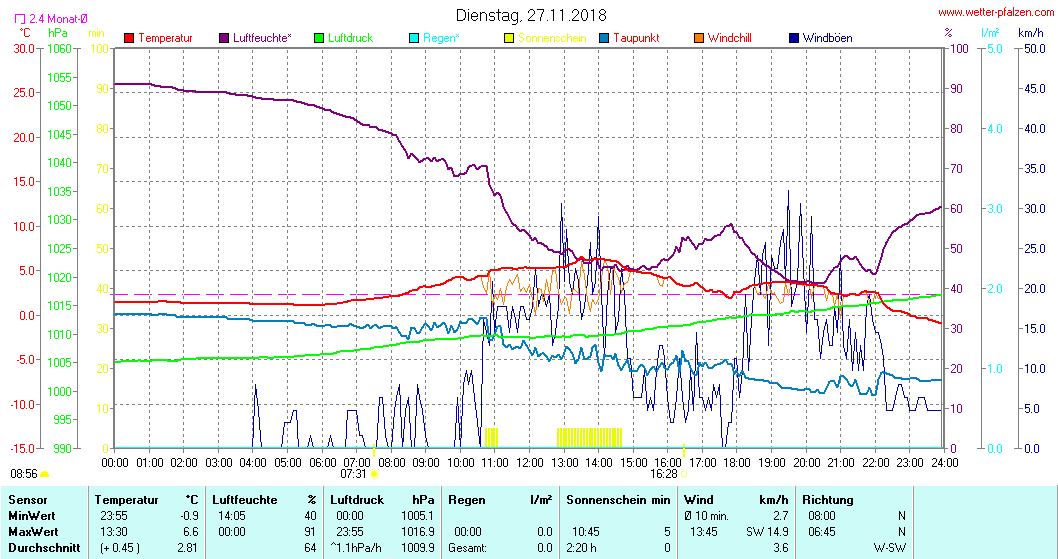Click the W-SW prevailing direction value
The width and height of the screenshot is (1058, 559).
pos(890,548)
